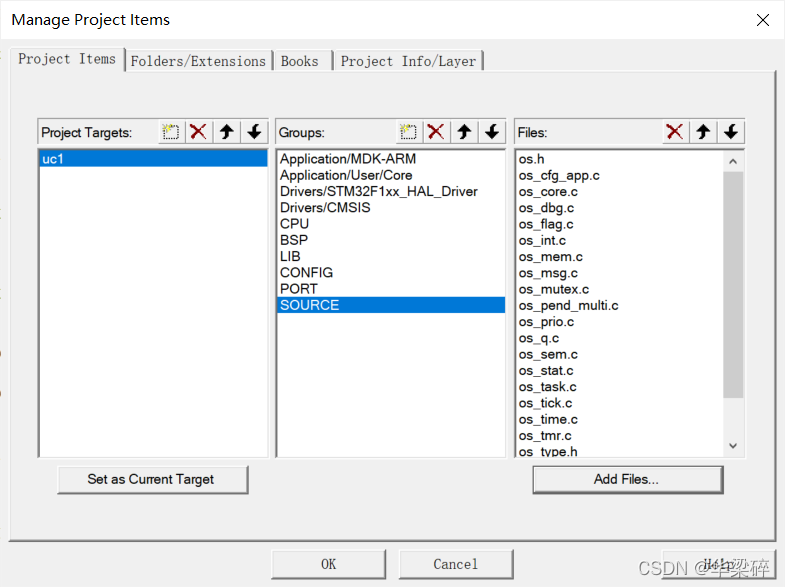The height and width of the screenshot is (587, 785).
Task: Open the Project Info/Layer tab
Action: (x=408, y=61)
